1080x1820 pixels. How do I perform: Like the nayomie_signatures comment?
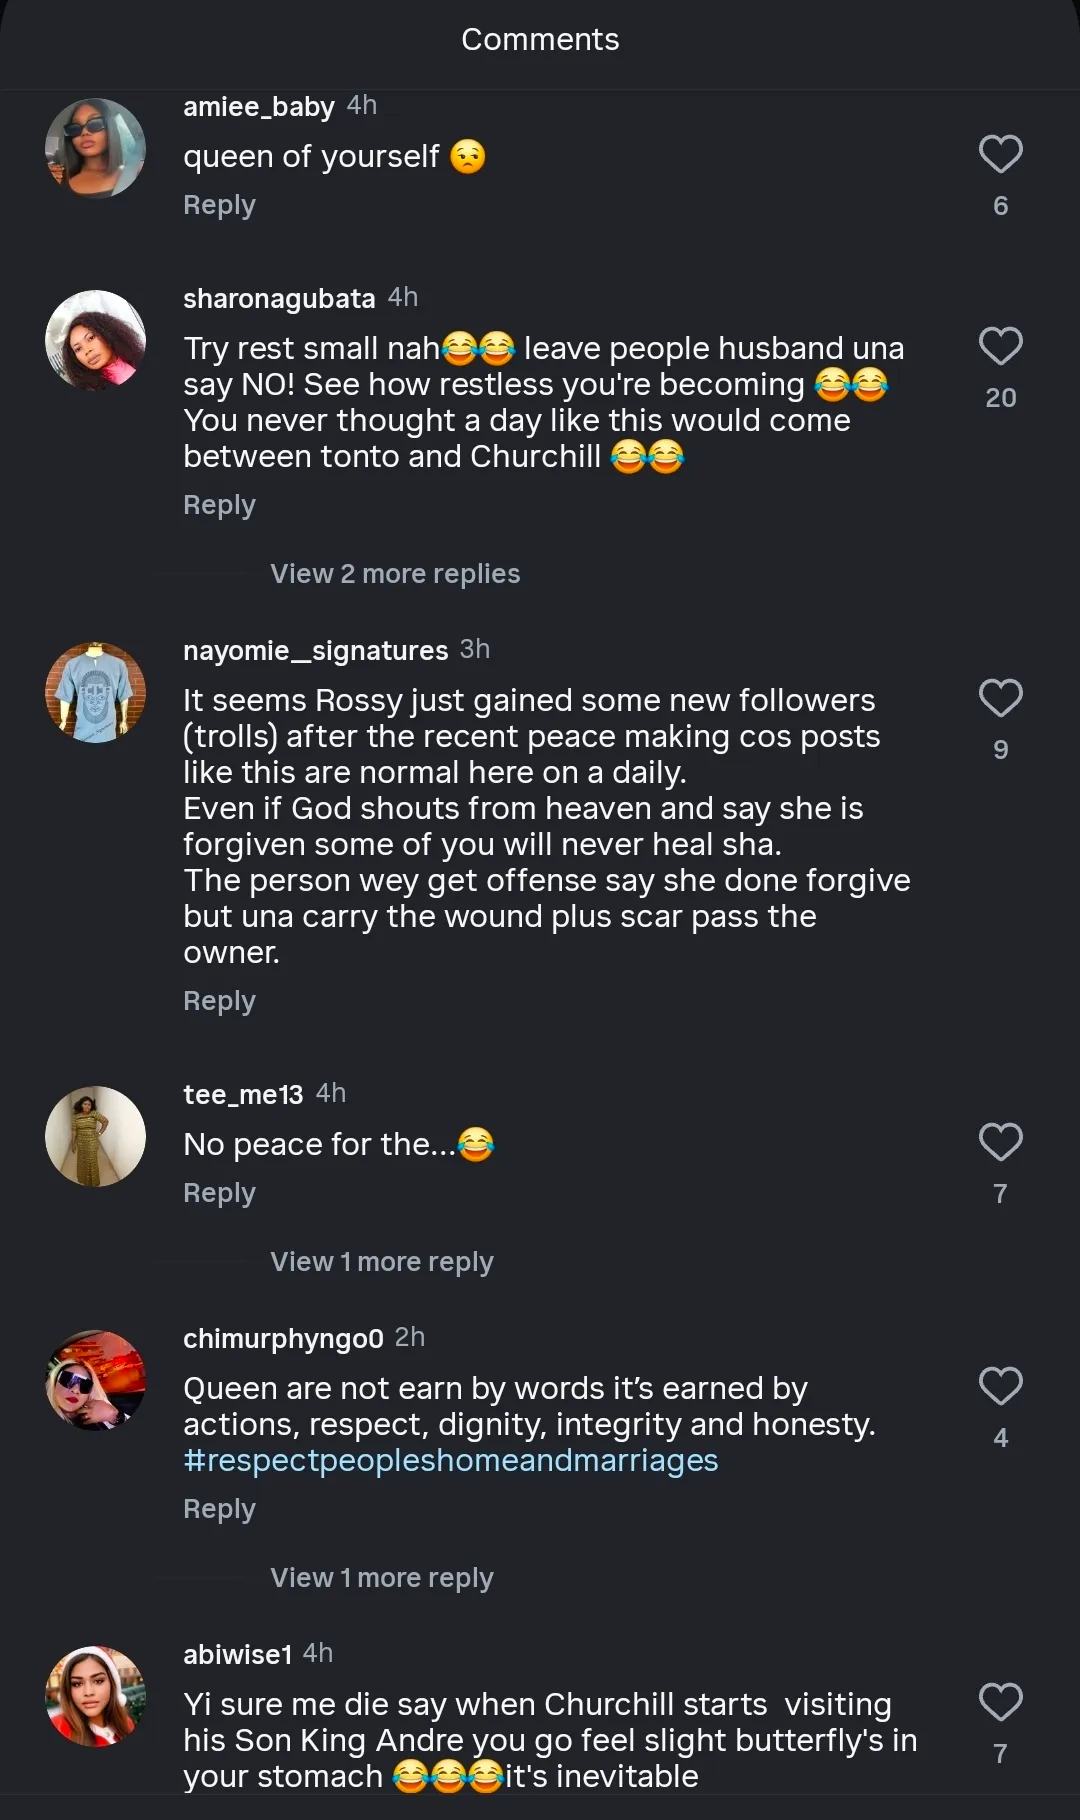(1000, 699)
